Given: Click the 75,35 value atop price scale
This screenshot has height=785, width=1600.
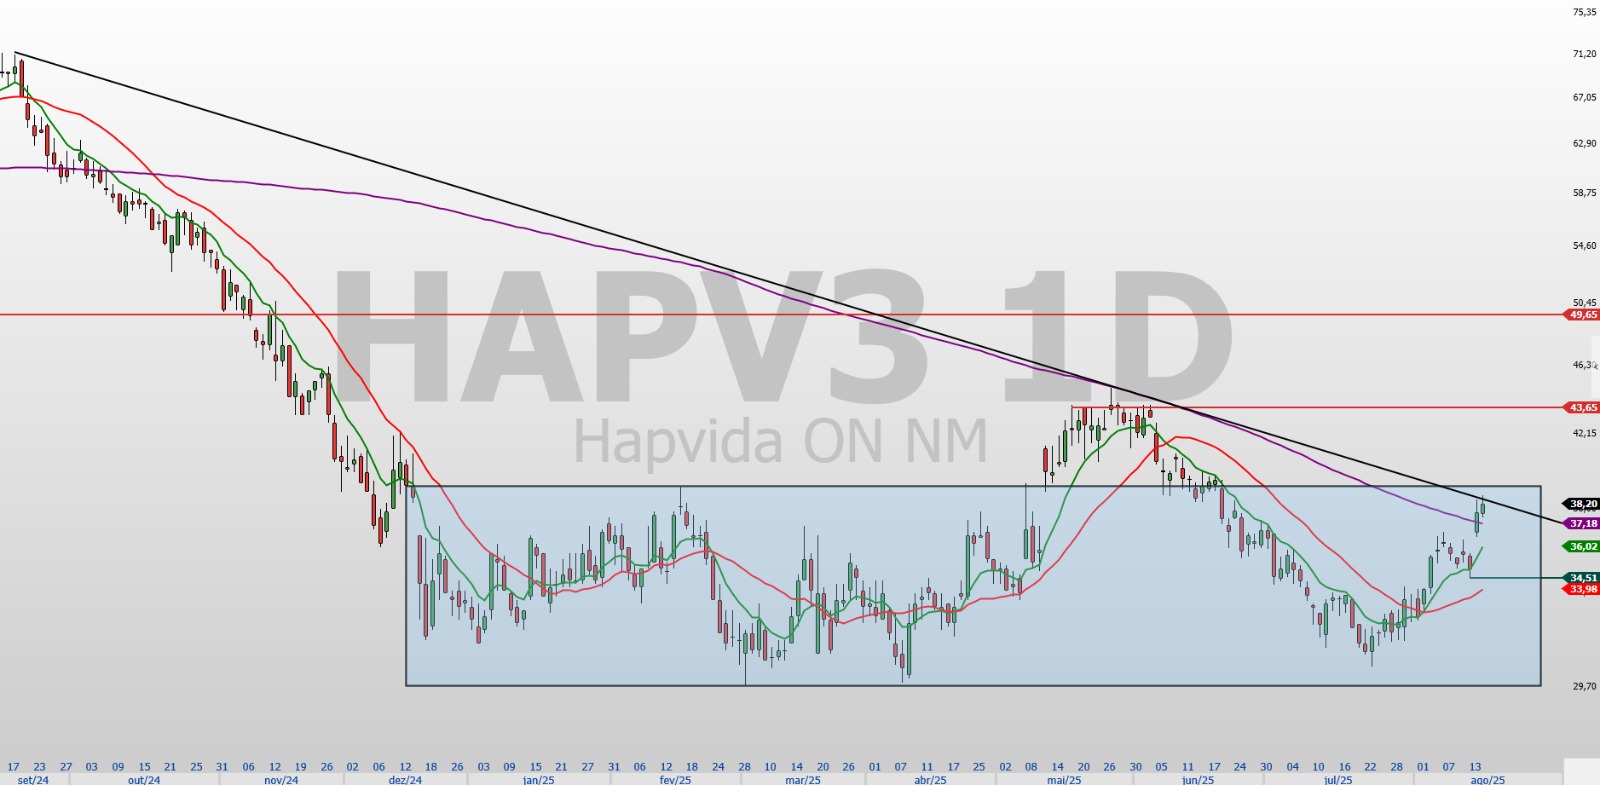Looking at the screenshot, I should (1584, 12).
